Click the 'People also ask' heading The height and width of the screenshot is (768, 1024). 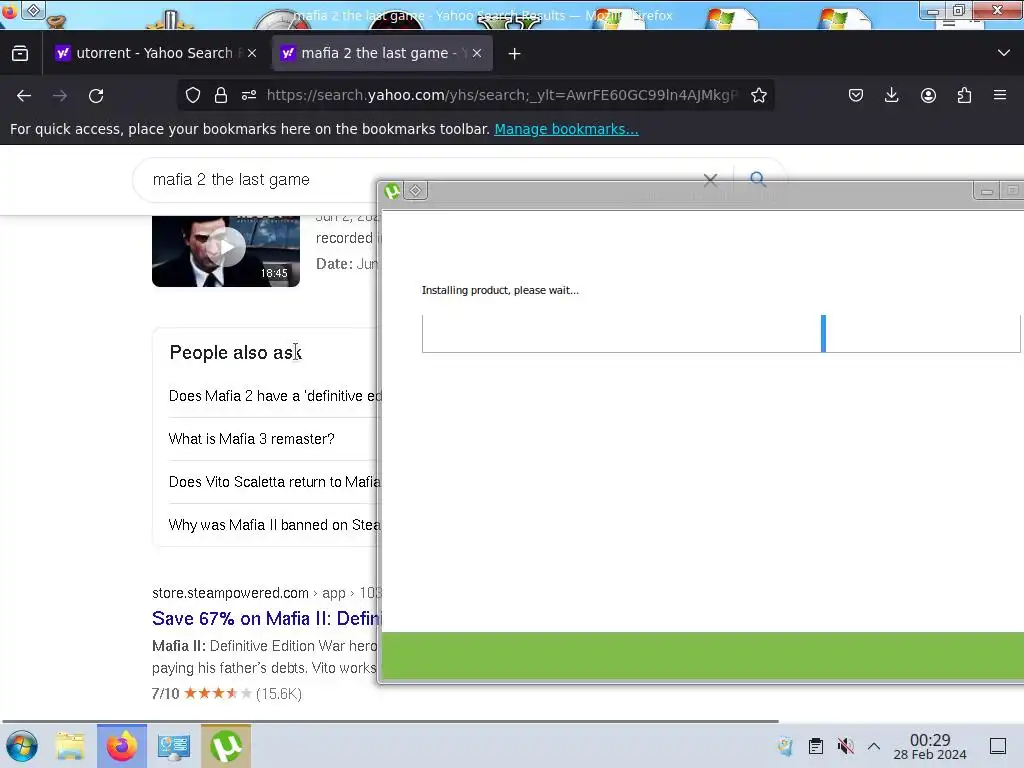[235, 353]
